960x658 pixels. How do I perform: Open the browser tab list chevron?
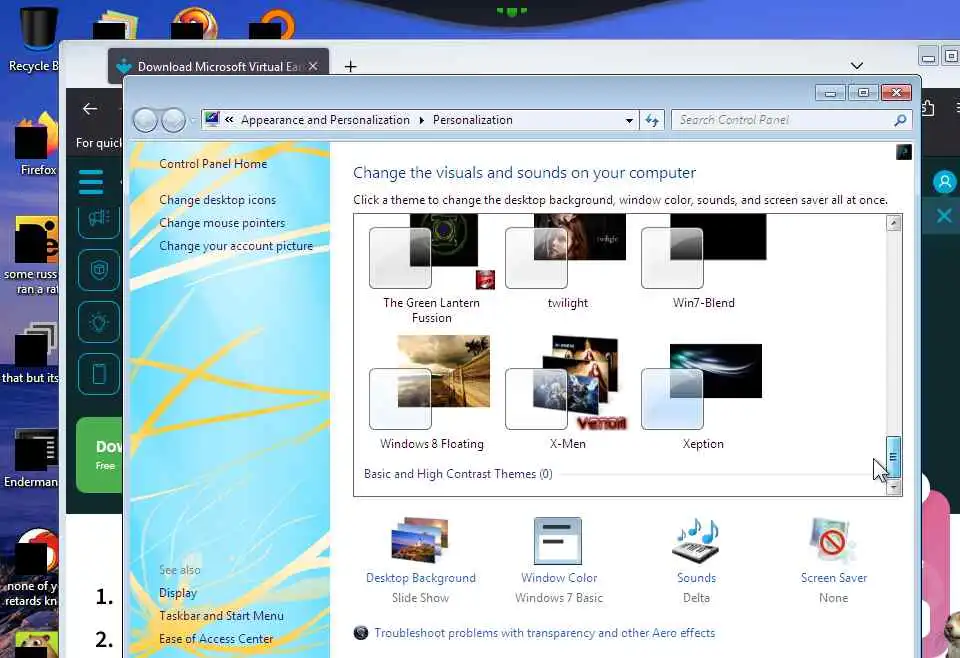coord(857,65)
